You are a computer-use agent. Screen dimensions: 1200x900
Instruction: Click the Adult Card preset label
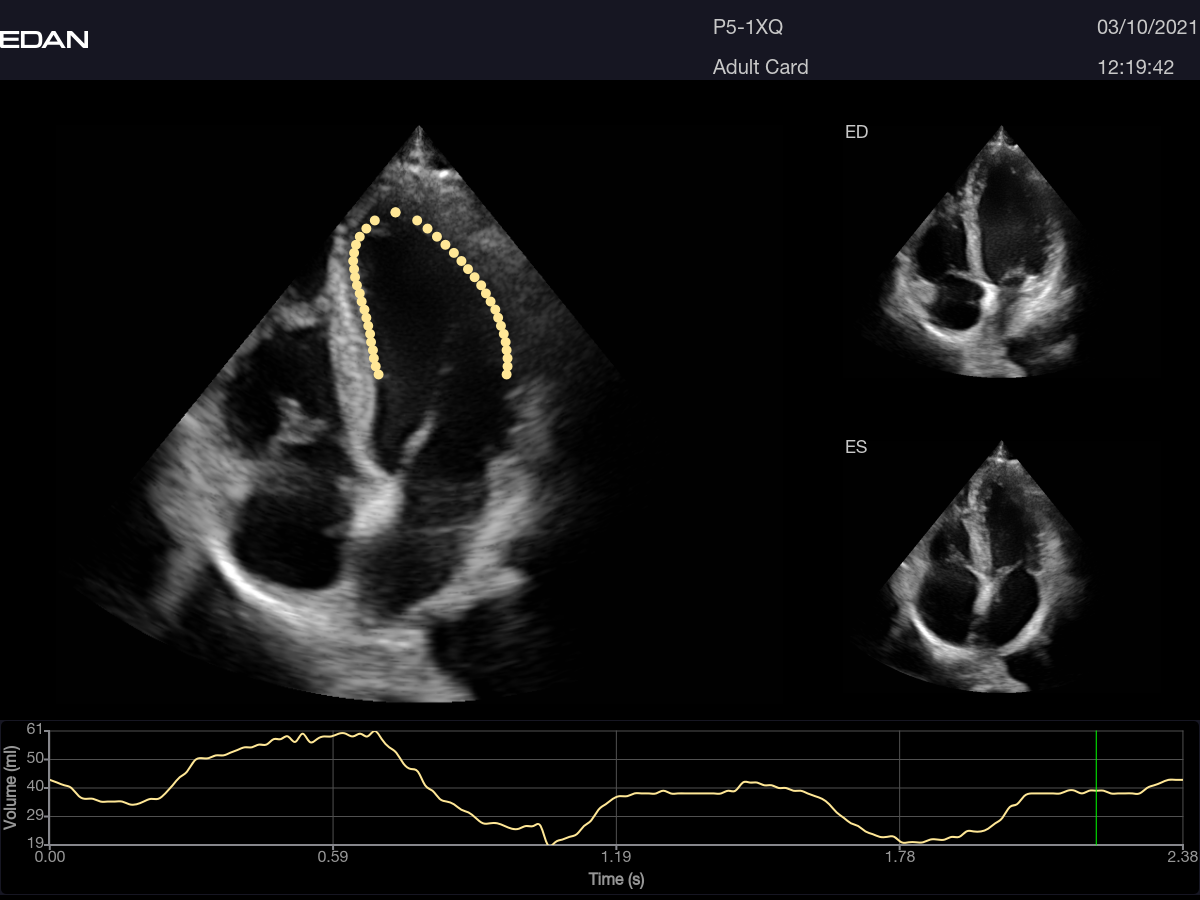tap(760, 67)
